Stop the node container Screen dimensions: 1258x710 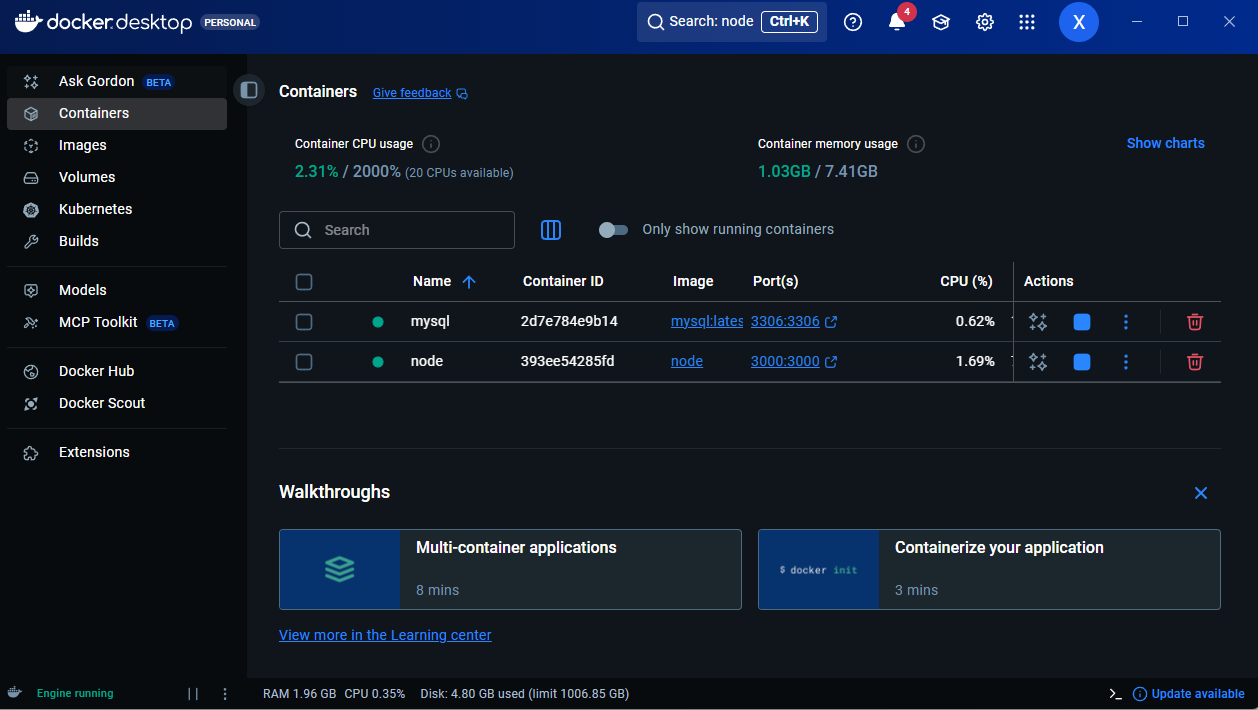coord(1082,362)
